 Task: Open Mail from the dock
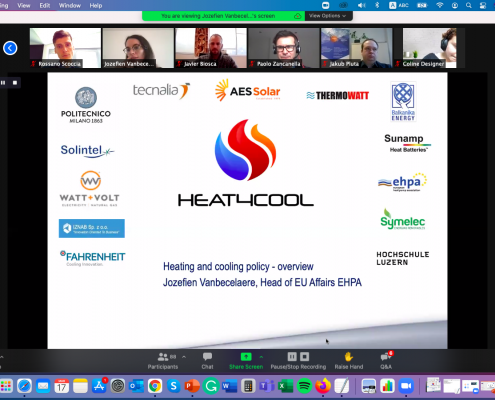43,386
